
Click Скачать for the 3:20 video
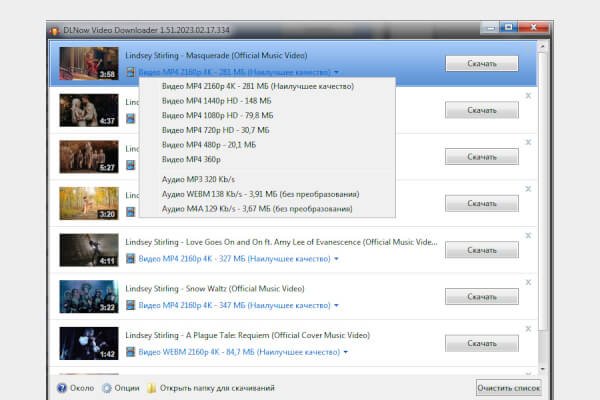tap(482, 203)
